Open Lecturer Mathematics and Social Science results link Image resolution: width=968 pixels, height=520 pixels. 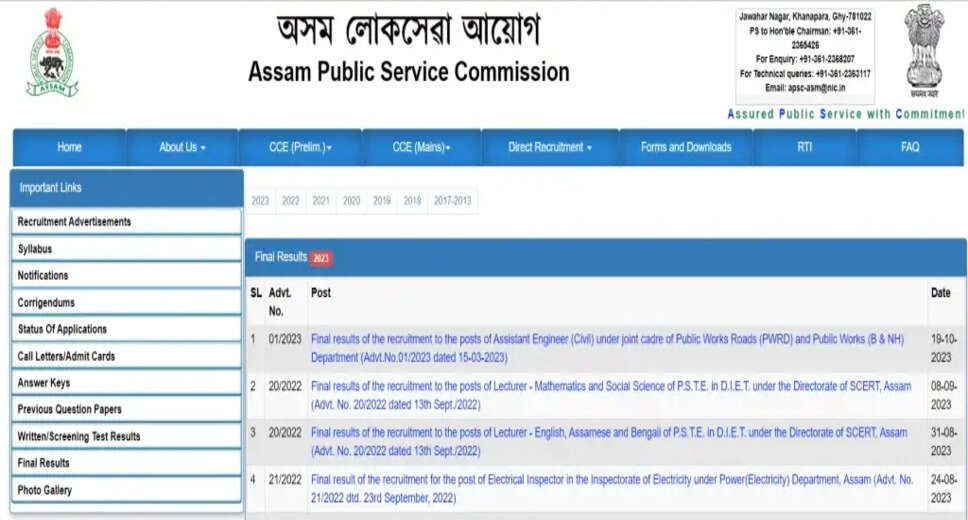click(x=611, y=395)
